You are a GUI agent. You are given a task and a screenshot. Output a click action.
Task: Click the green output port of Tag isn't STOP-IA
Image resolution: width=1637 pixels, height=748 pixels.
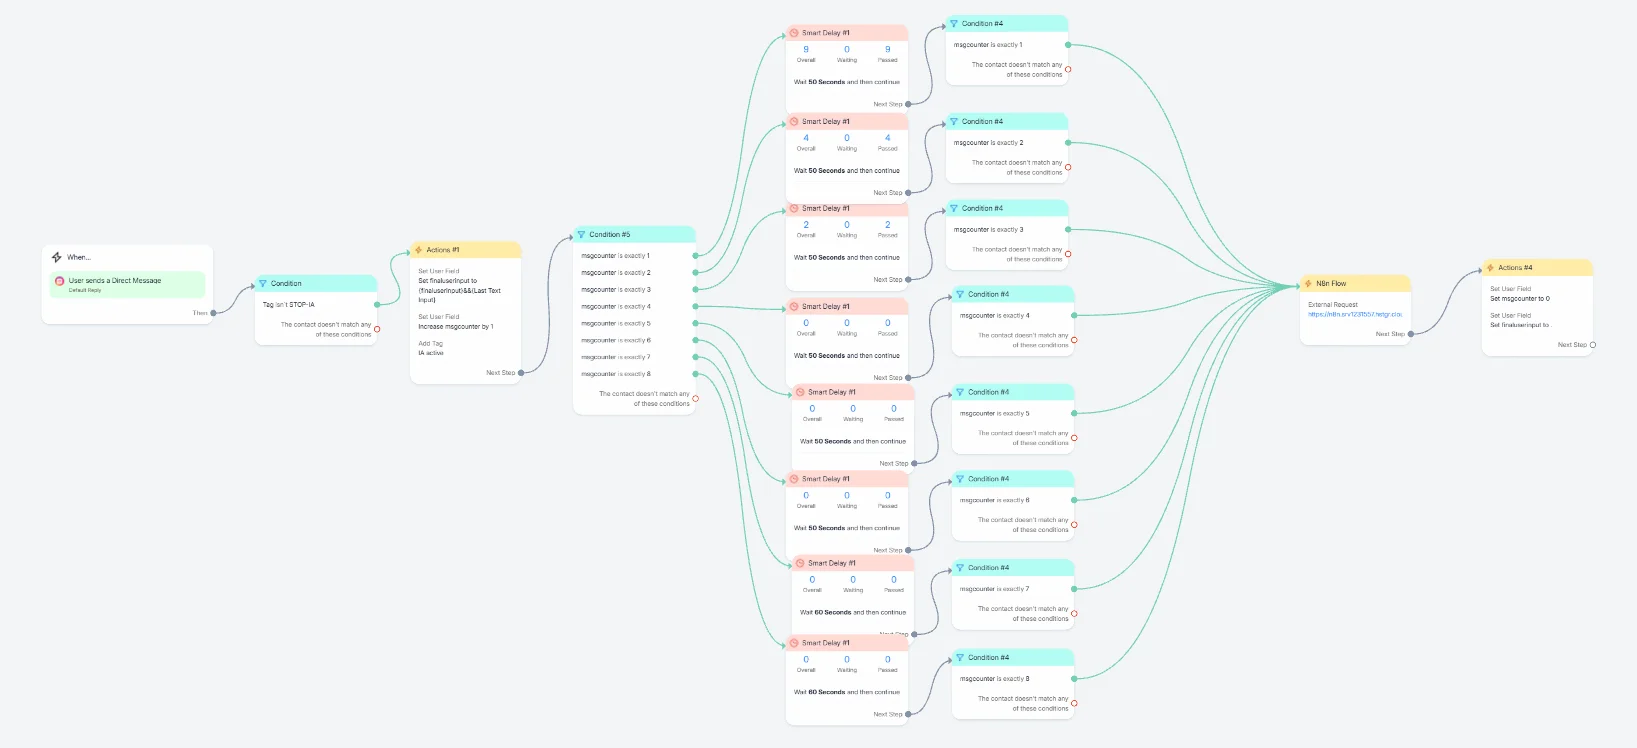(x=377, y=304)
